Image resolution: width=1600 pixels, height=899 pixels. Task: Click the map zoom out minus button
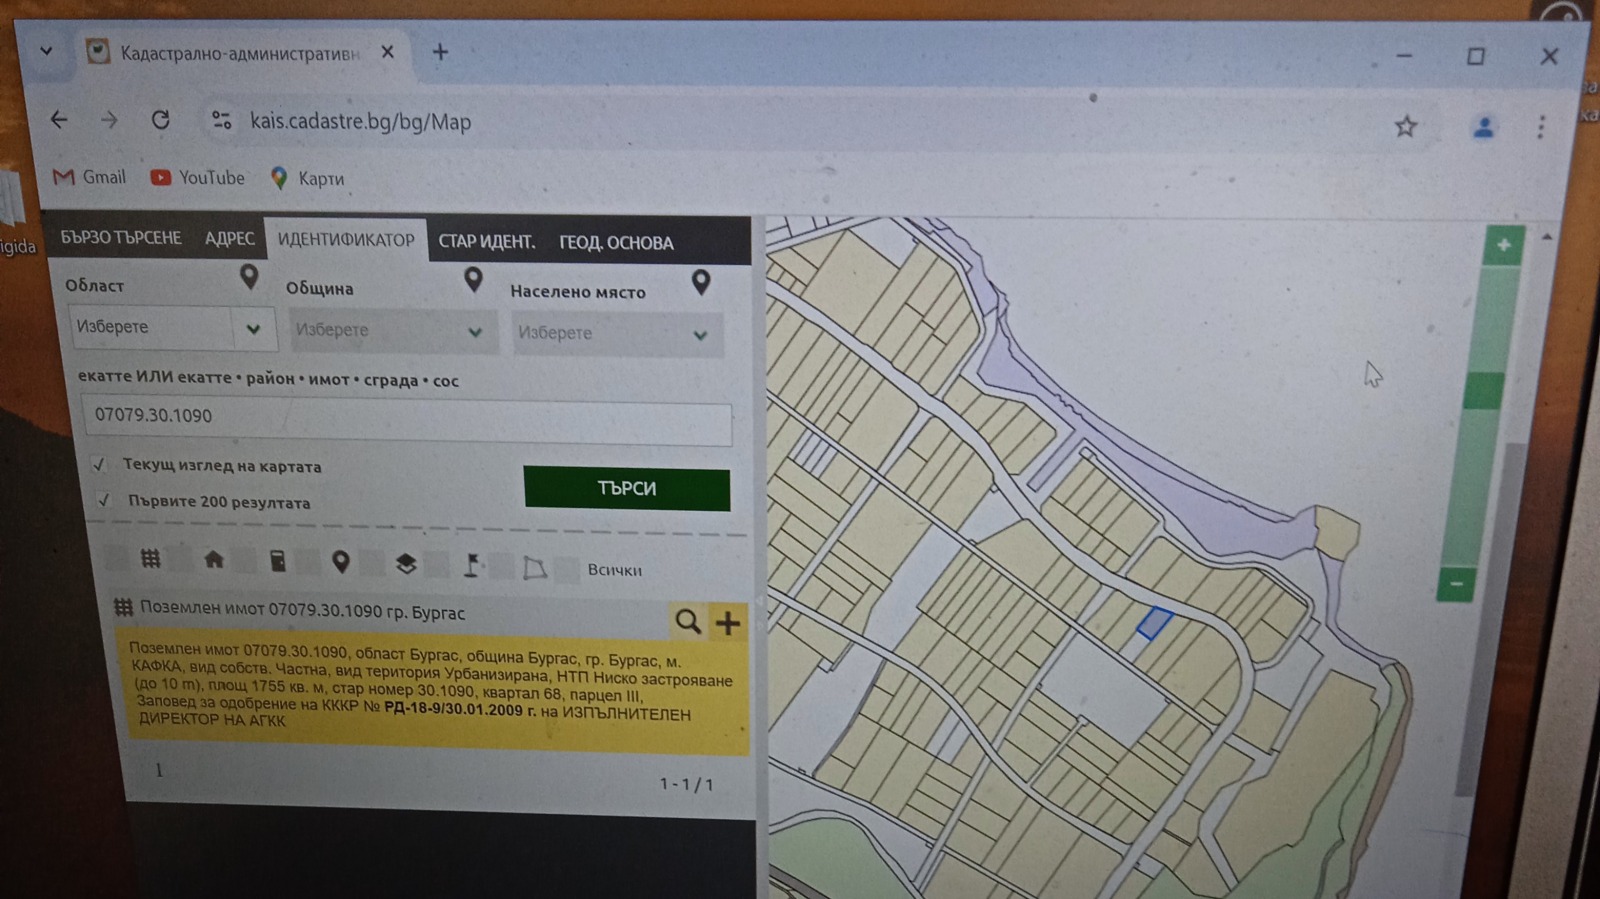click(x=1456, y=583)
